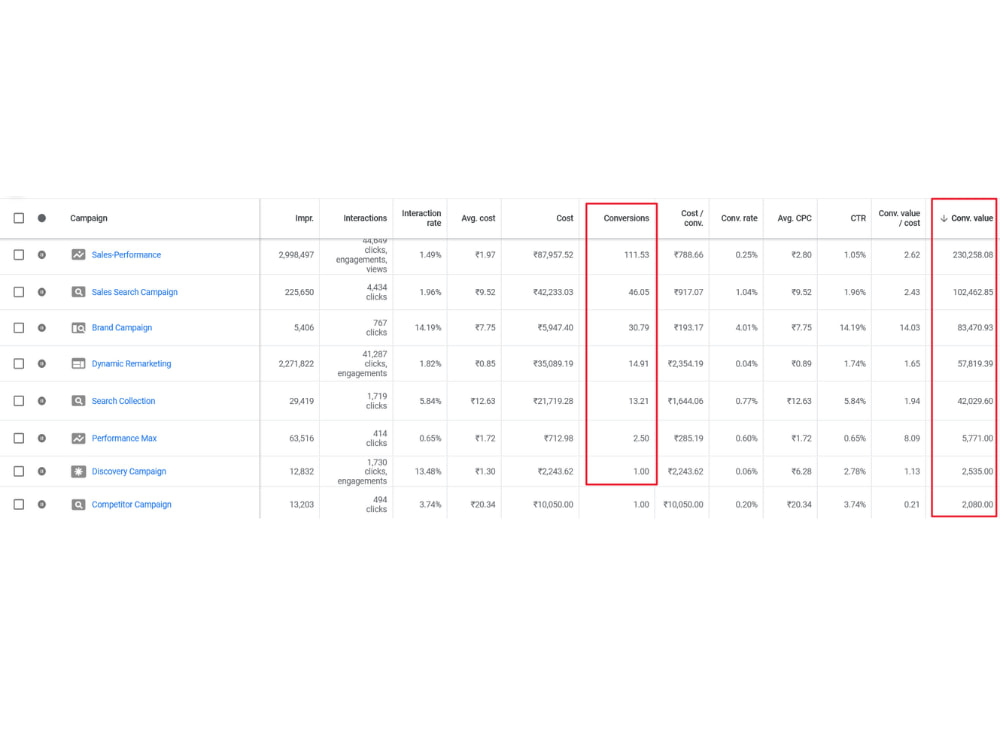Click the 102,462.85 conv. value cell
1000x750 pixels.
(x=973, y=292)
